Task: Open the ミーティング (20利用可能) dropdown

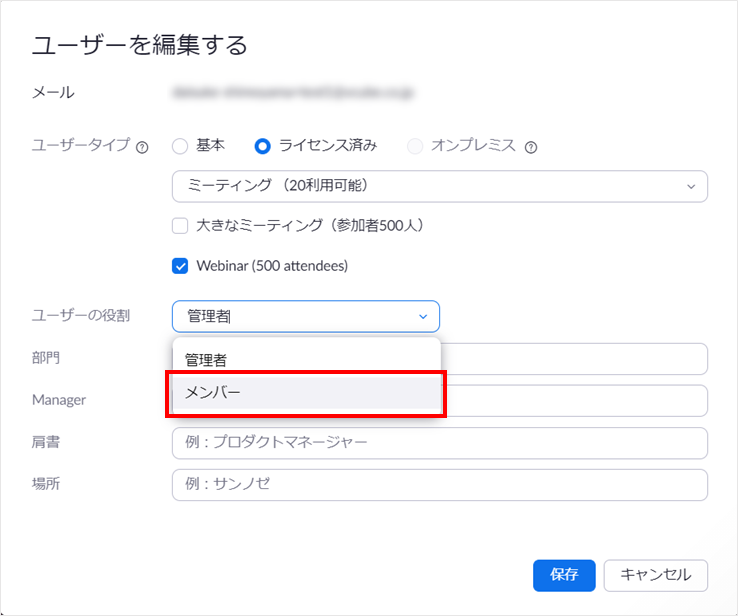Action: [x=440, y=186]
